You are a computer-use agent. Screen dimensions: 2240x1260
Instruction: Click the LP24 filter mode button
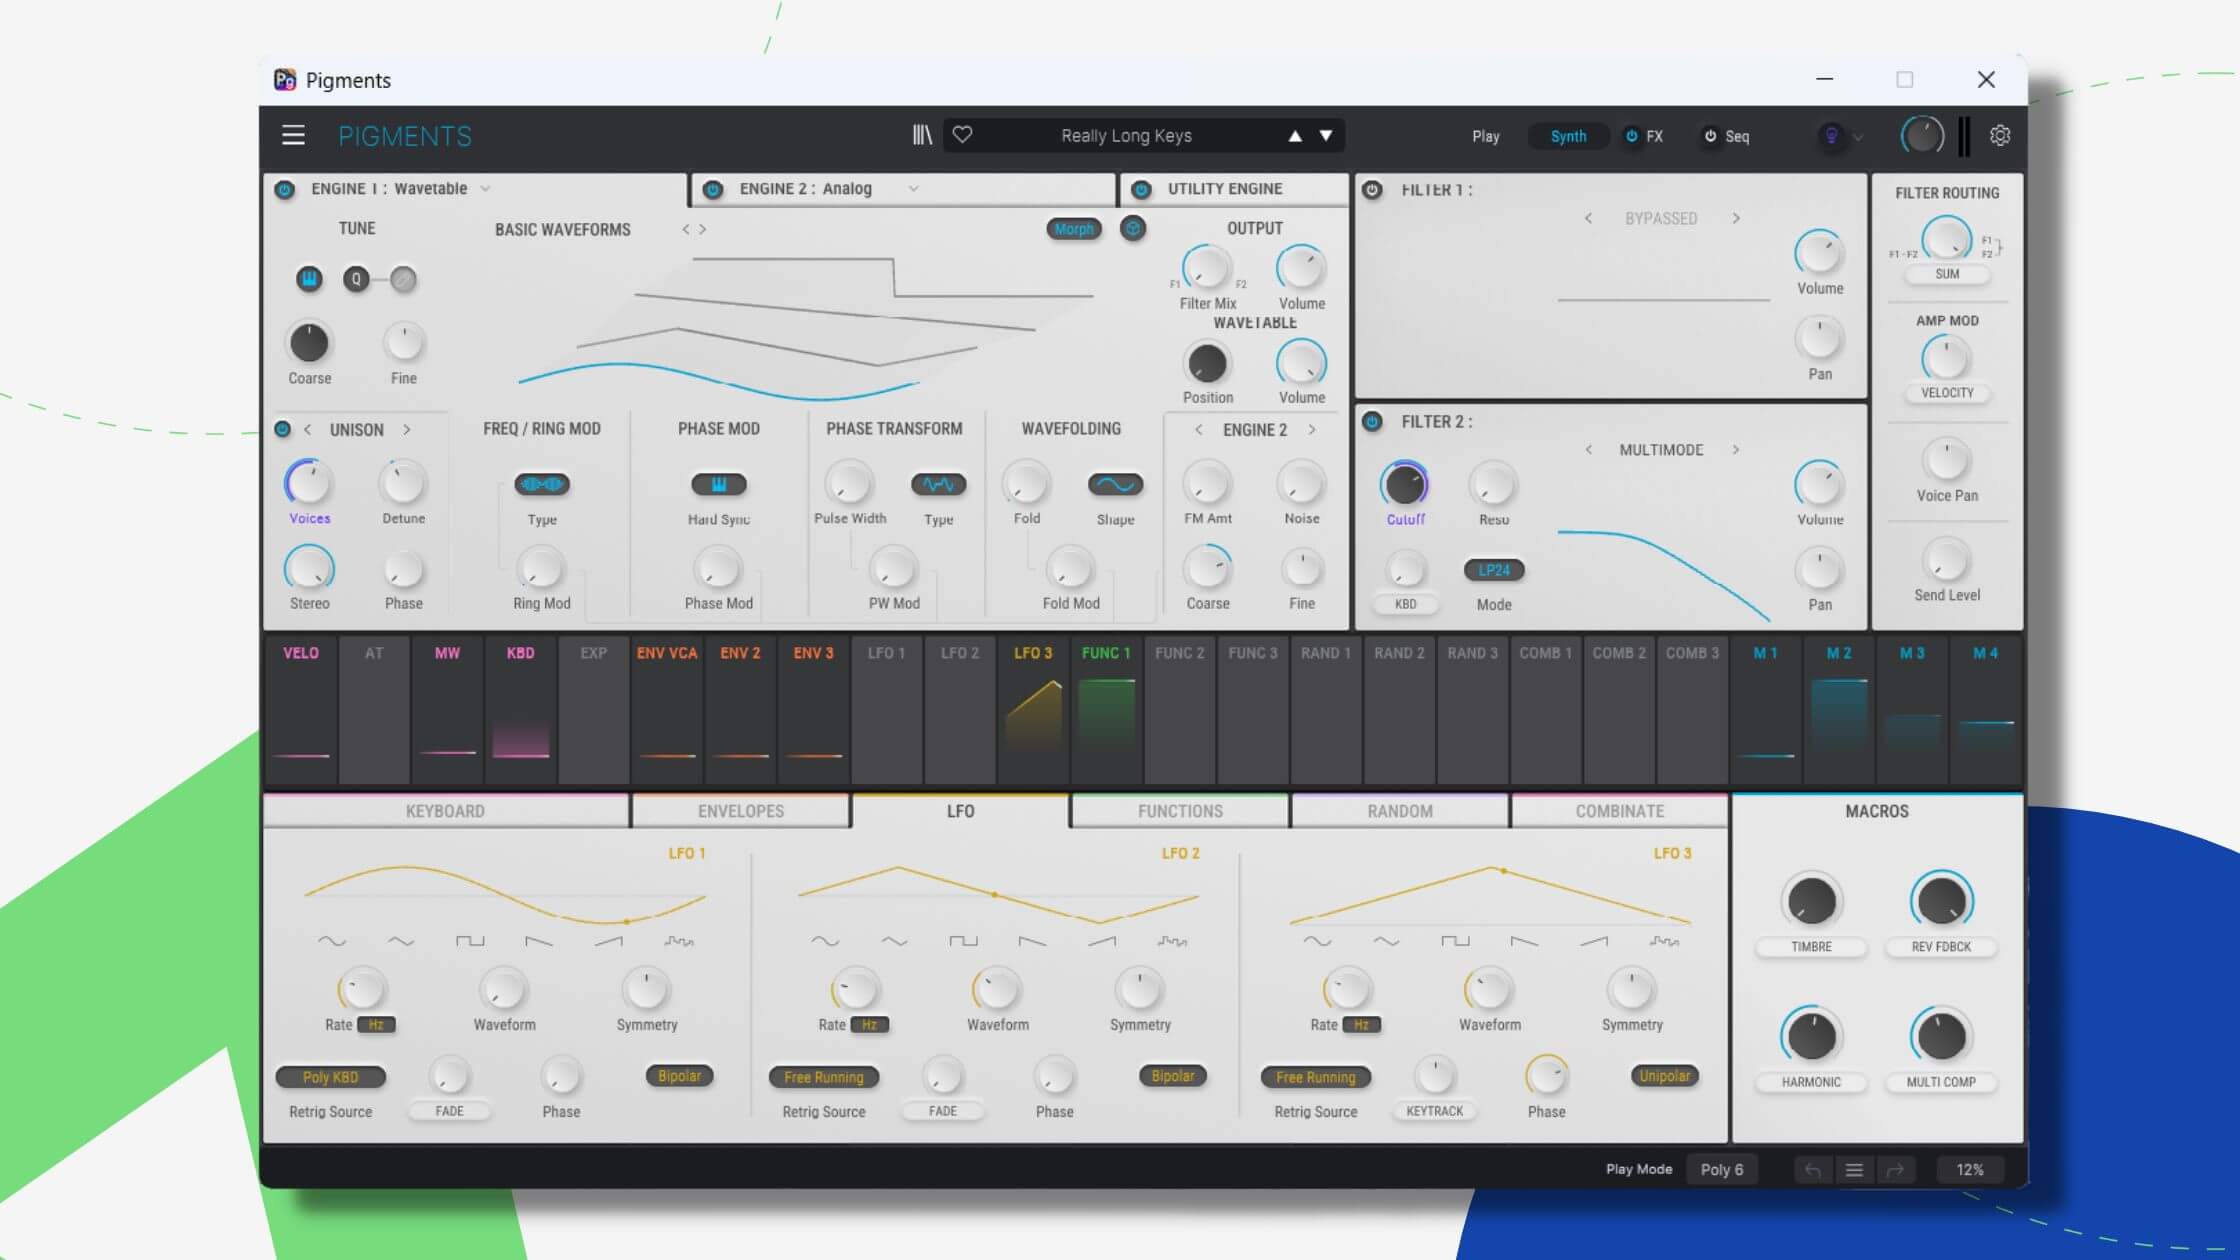tap(1494, 570)
